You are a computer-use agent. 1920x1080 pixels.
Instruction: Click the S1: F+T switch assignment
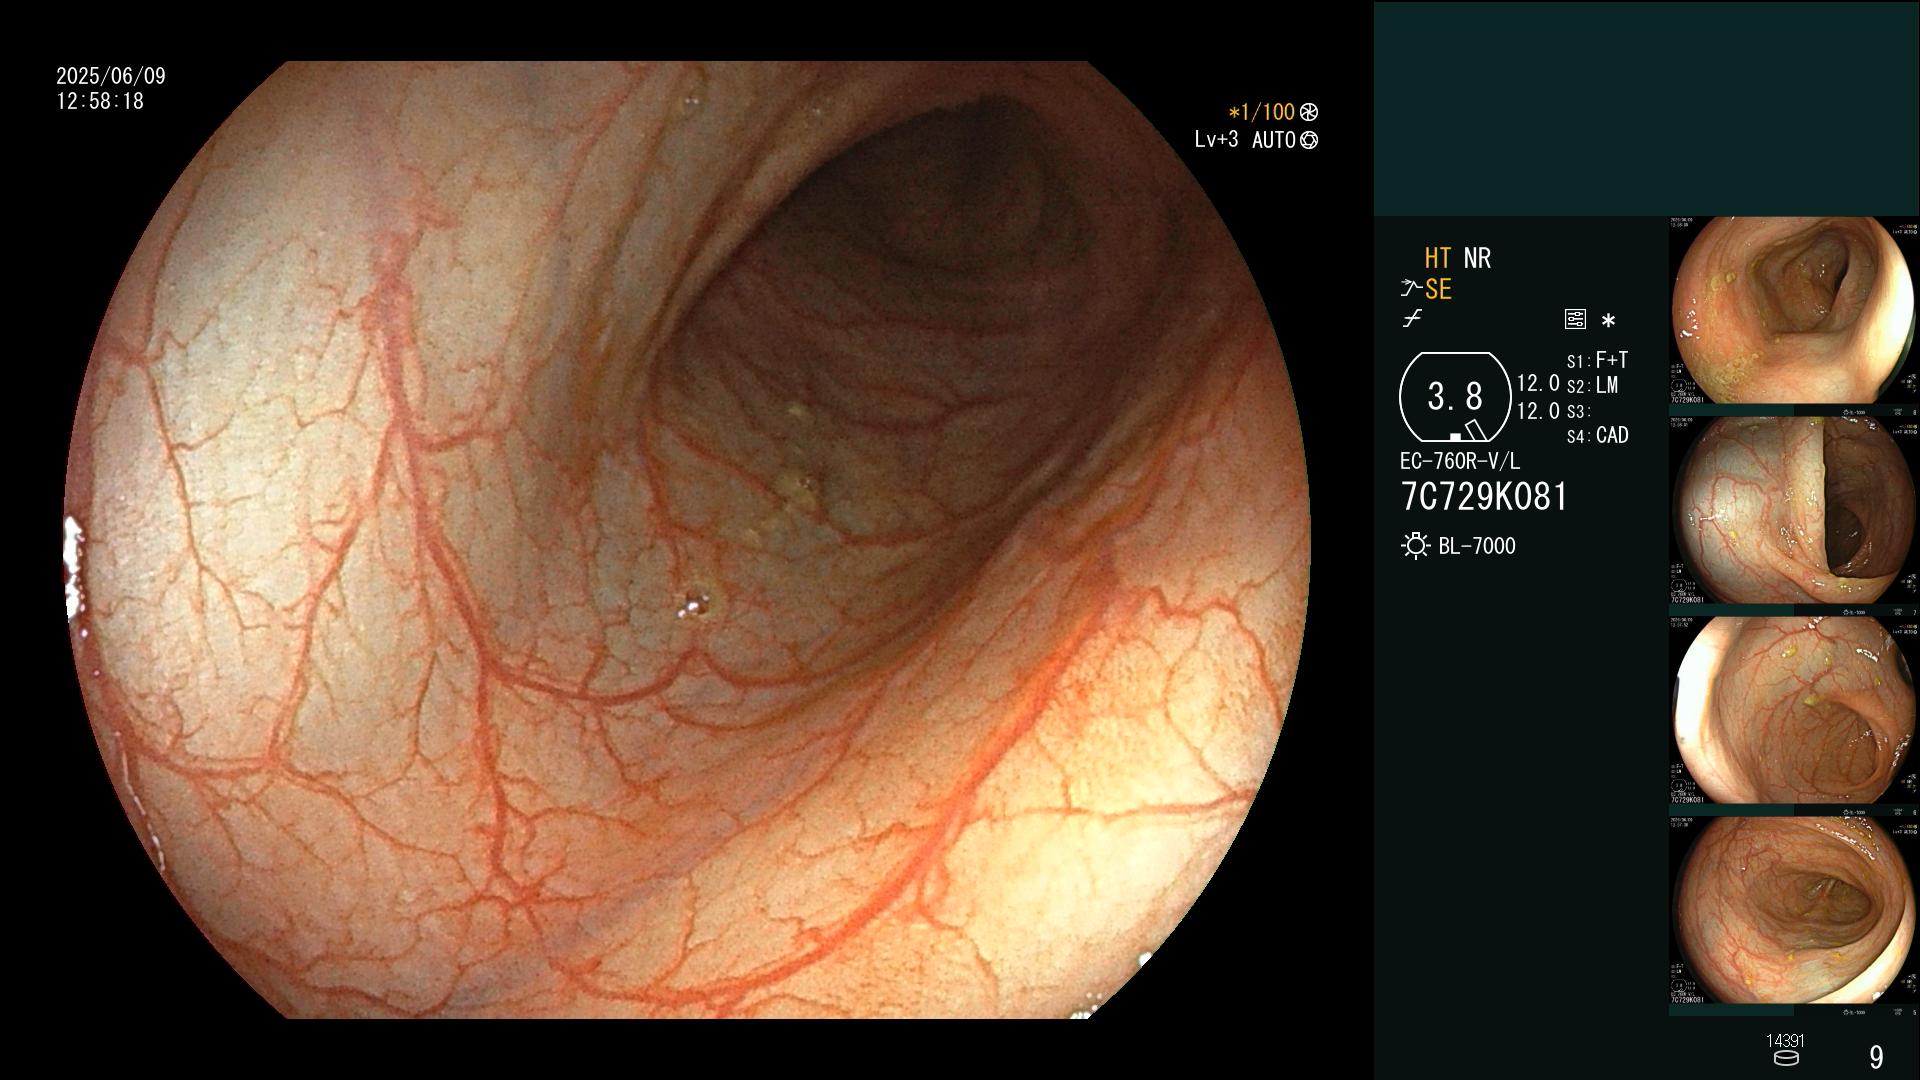[x=1597, y=360]
